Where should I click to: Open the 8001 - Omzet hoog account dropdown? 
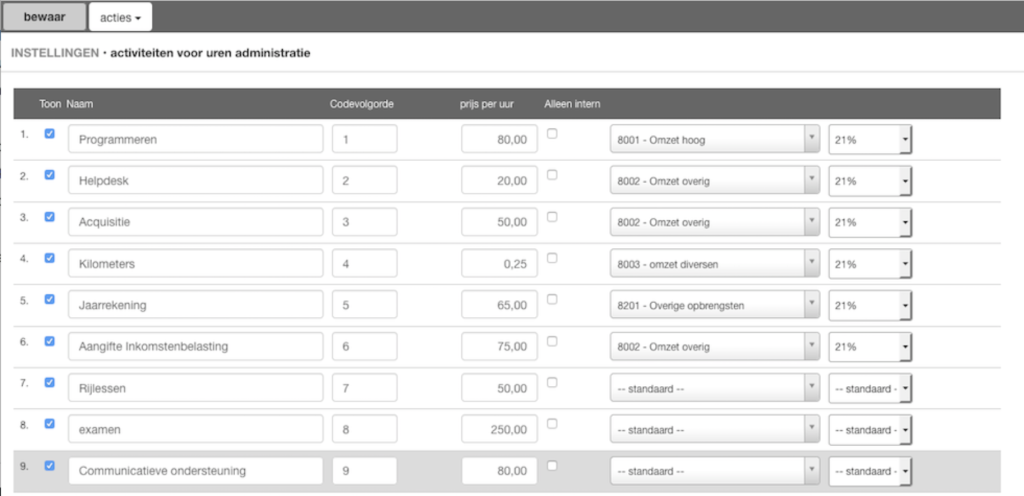715,140
